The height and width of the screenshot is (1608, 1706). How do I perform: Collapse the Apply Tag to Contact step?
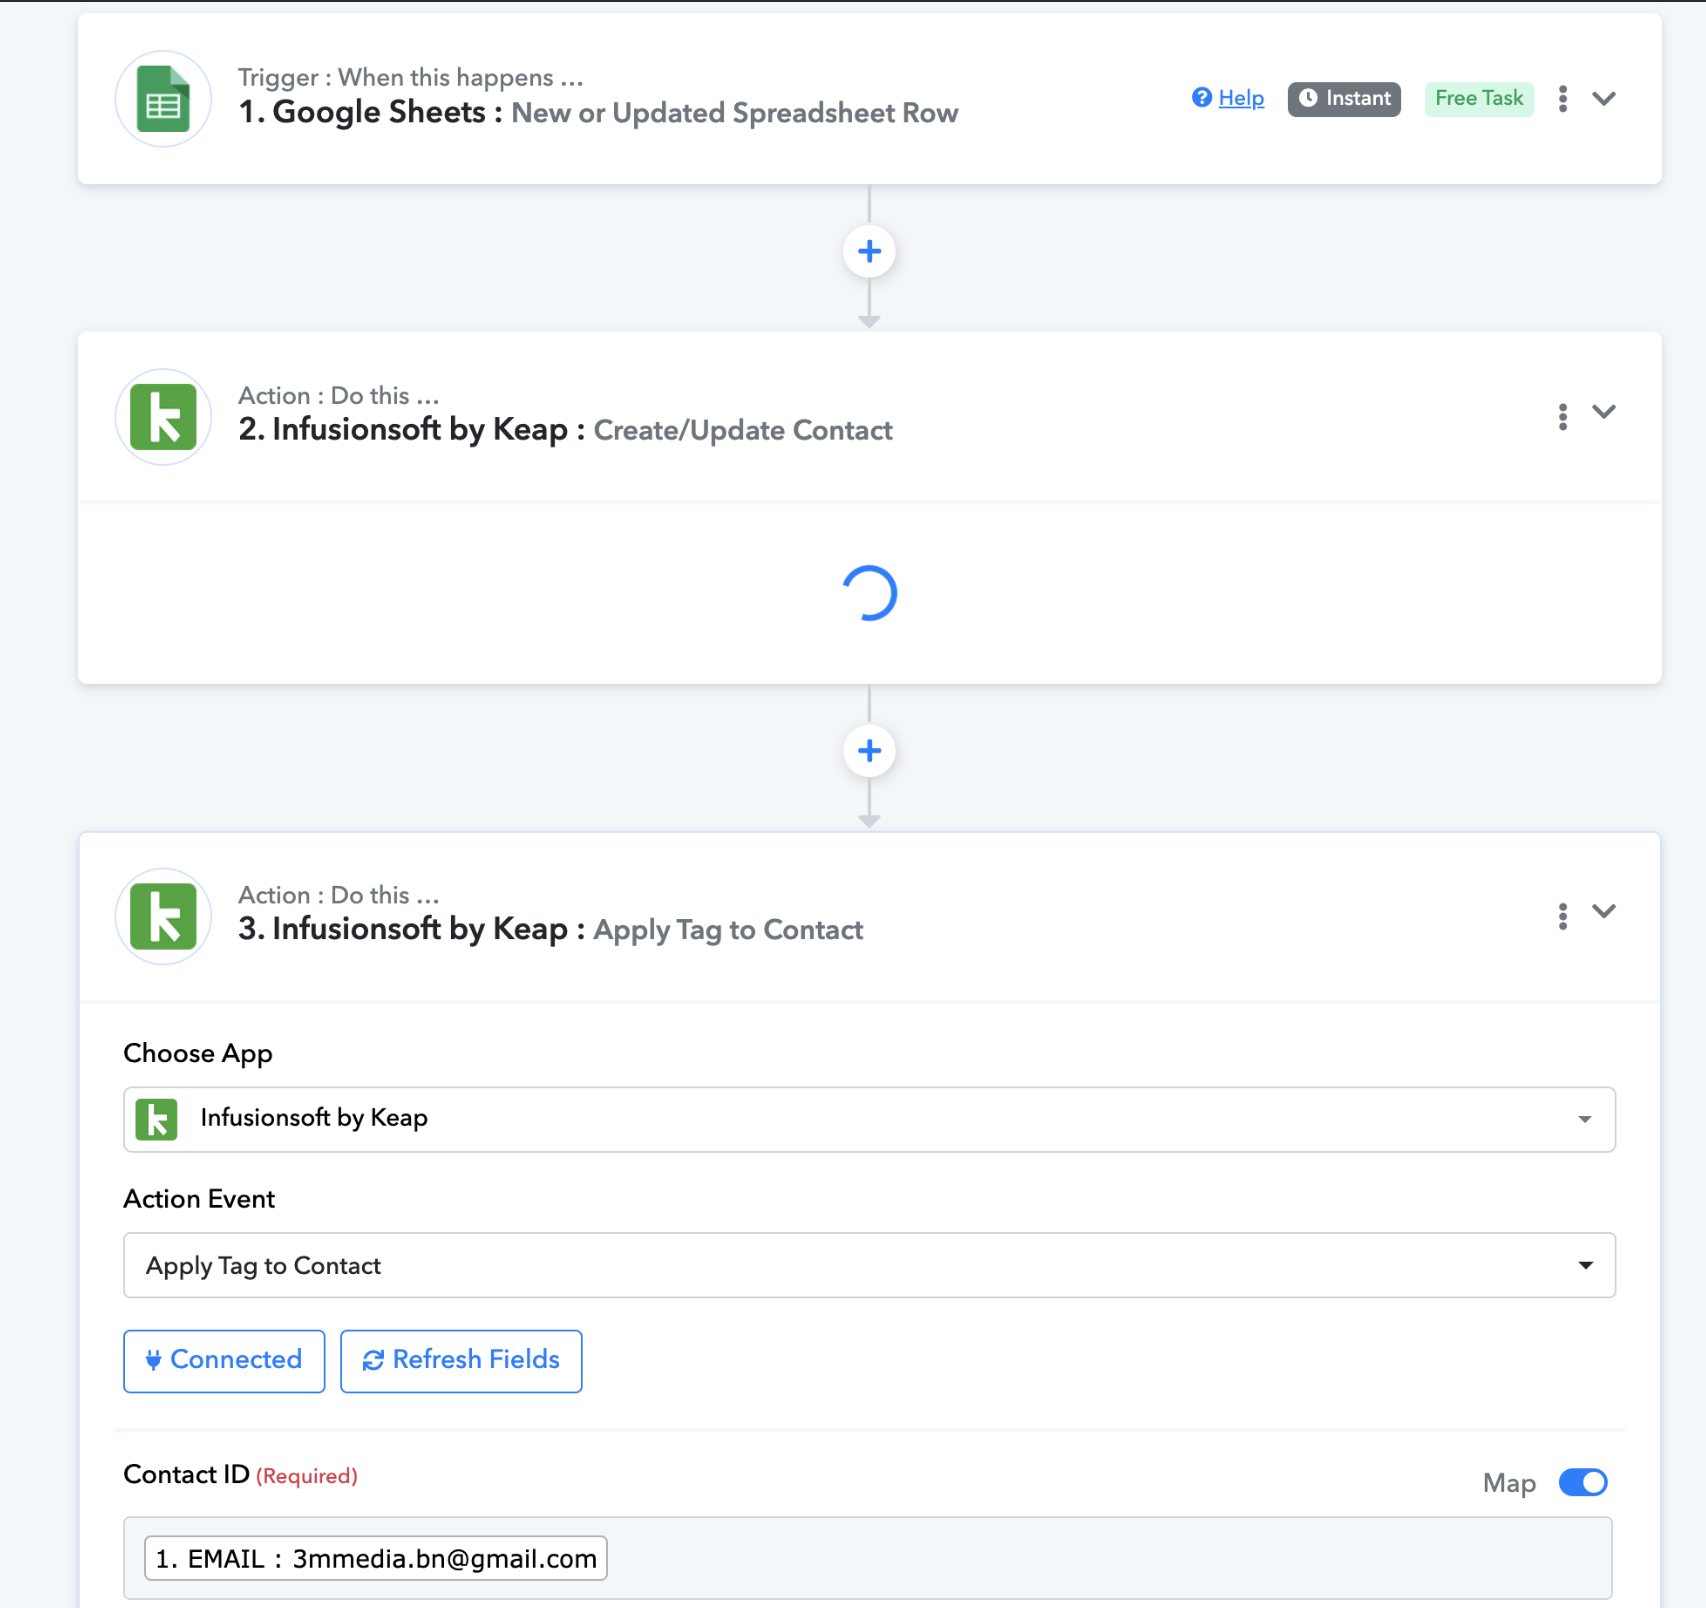tap(1604, 911)
